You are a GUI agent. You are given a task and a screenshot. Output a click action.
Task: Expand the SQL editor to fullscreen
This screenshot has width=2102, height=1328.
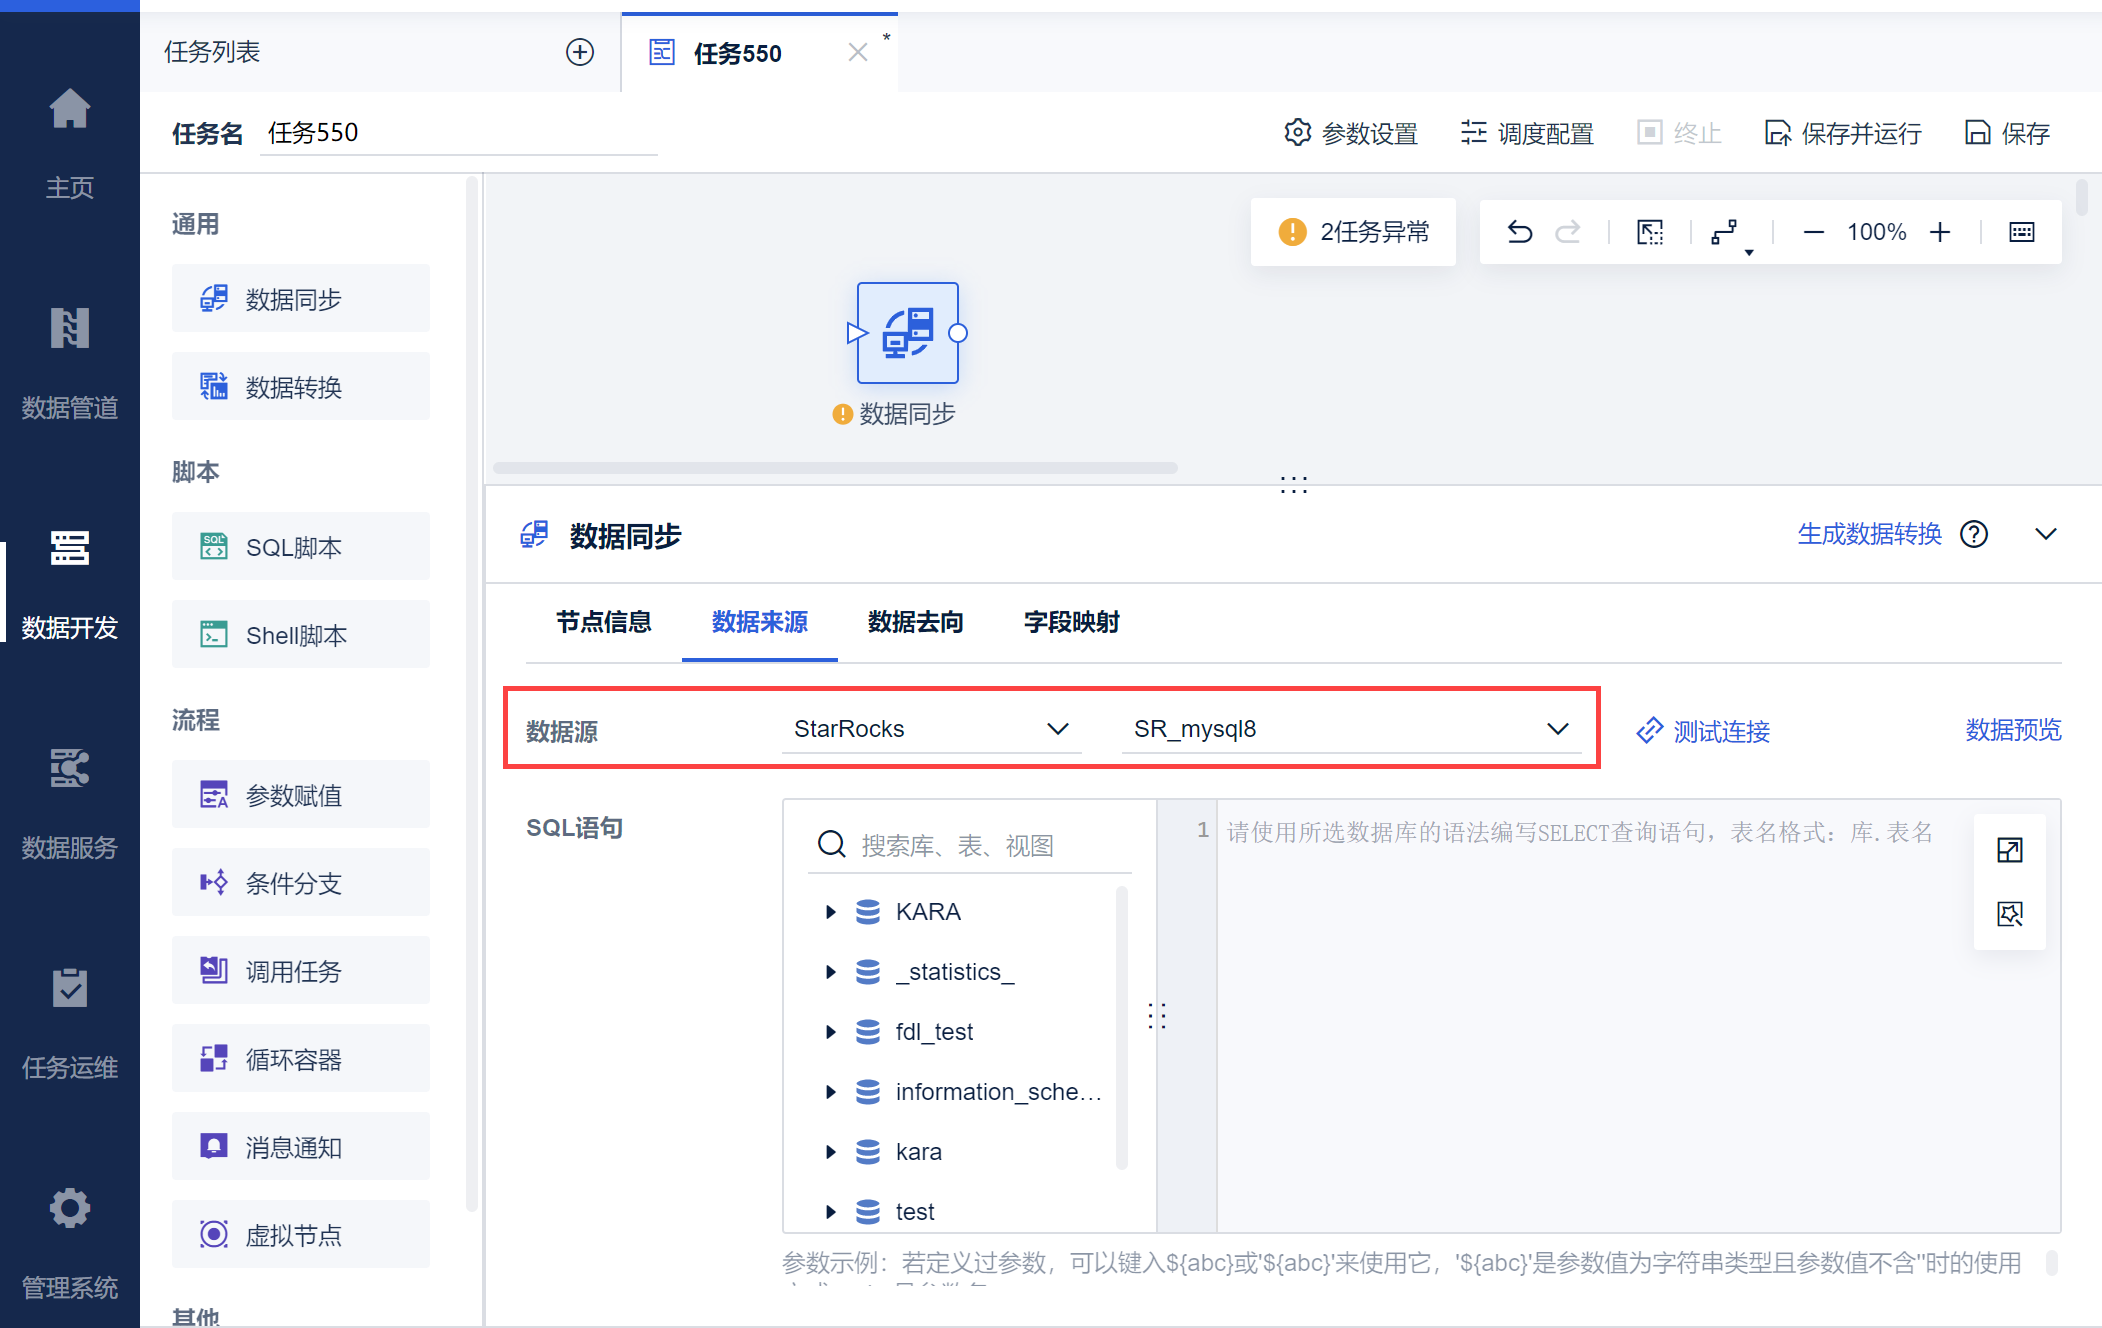2009,850
